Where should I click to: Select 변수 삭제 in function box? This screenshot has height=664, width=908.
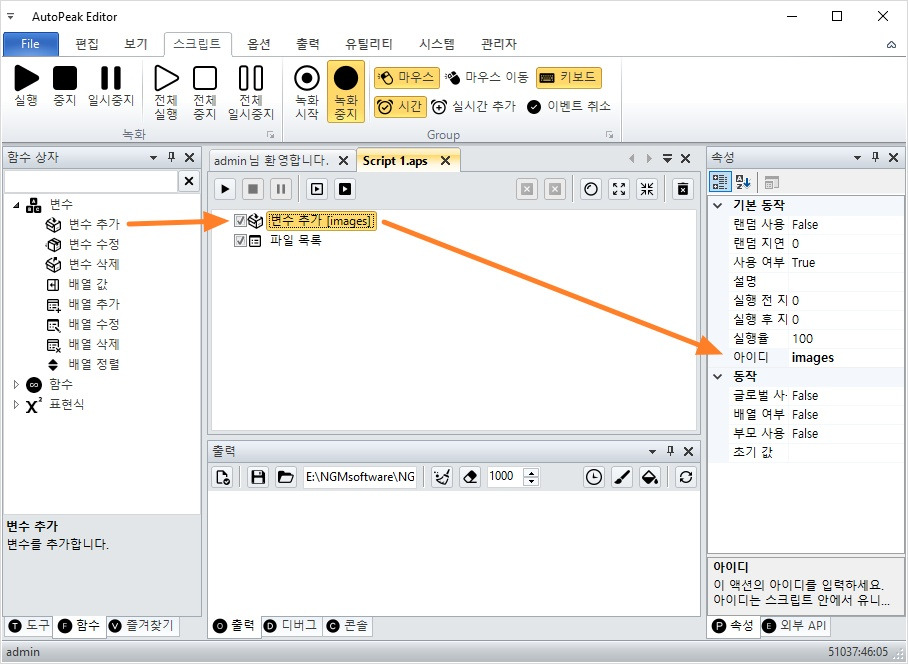click(x=94, y=264)
